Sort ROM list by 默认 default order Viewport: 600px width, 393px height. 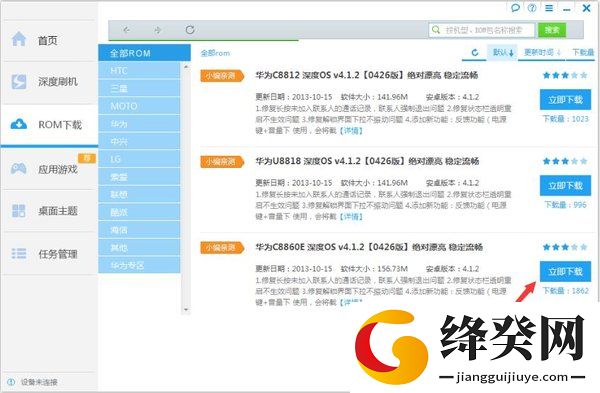[503, 52]
